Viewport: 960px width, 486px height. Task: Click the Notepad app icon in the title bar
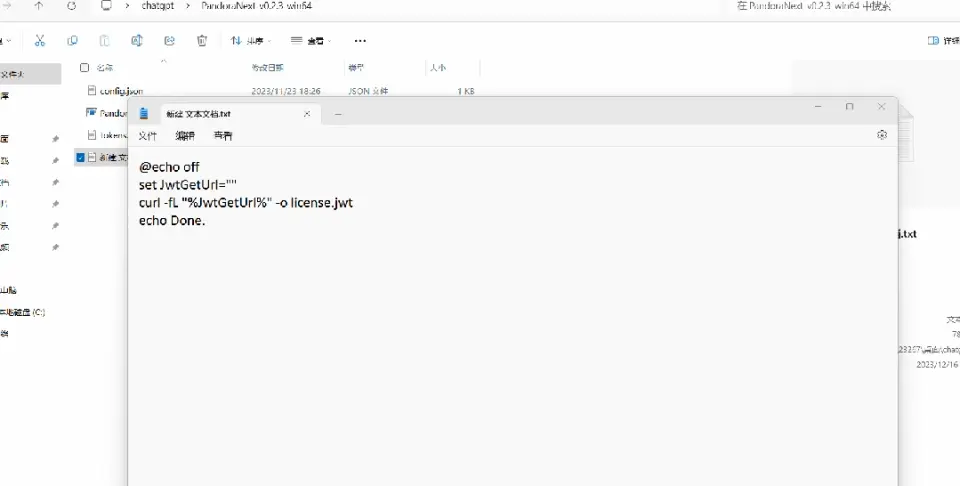pyautogui.click(x=144, y=113)
